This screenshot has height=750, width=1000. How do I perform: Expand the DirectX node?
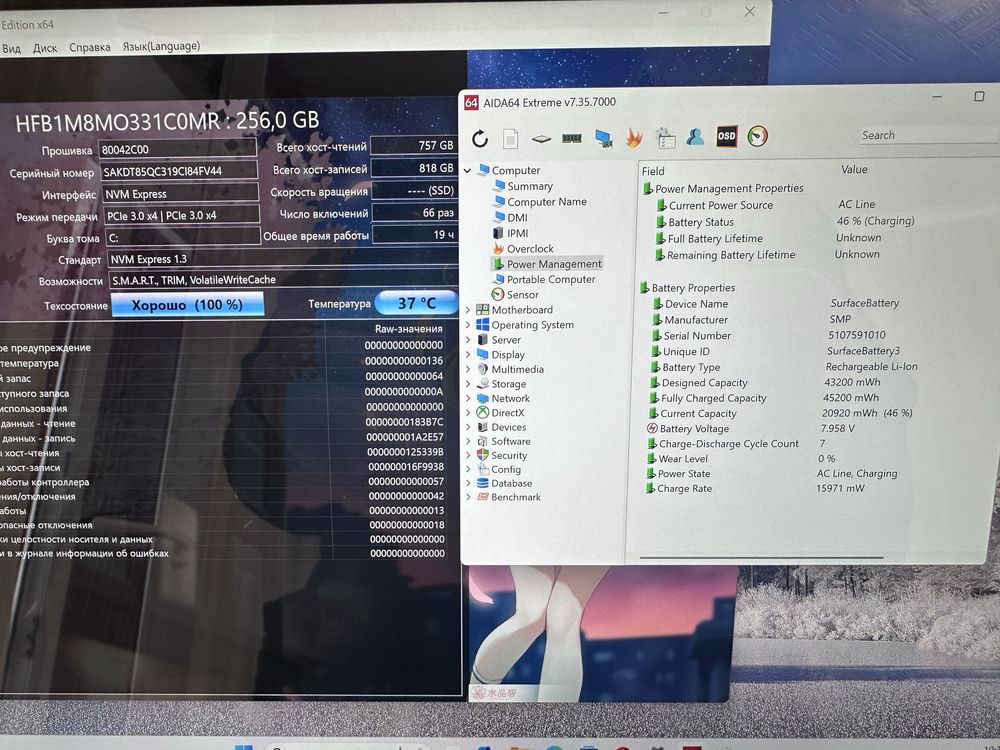[467, 413]
